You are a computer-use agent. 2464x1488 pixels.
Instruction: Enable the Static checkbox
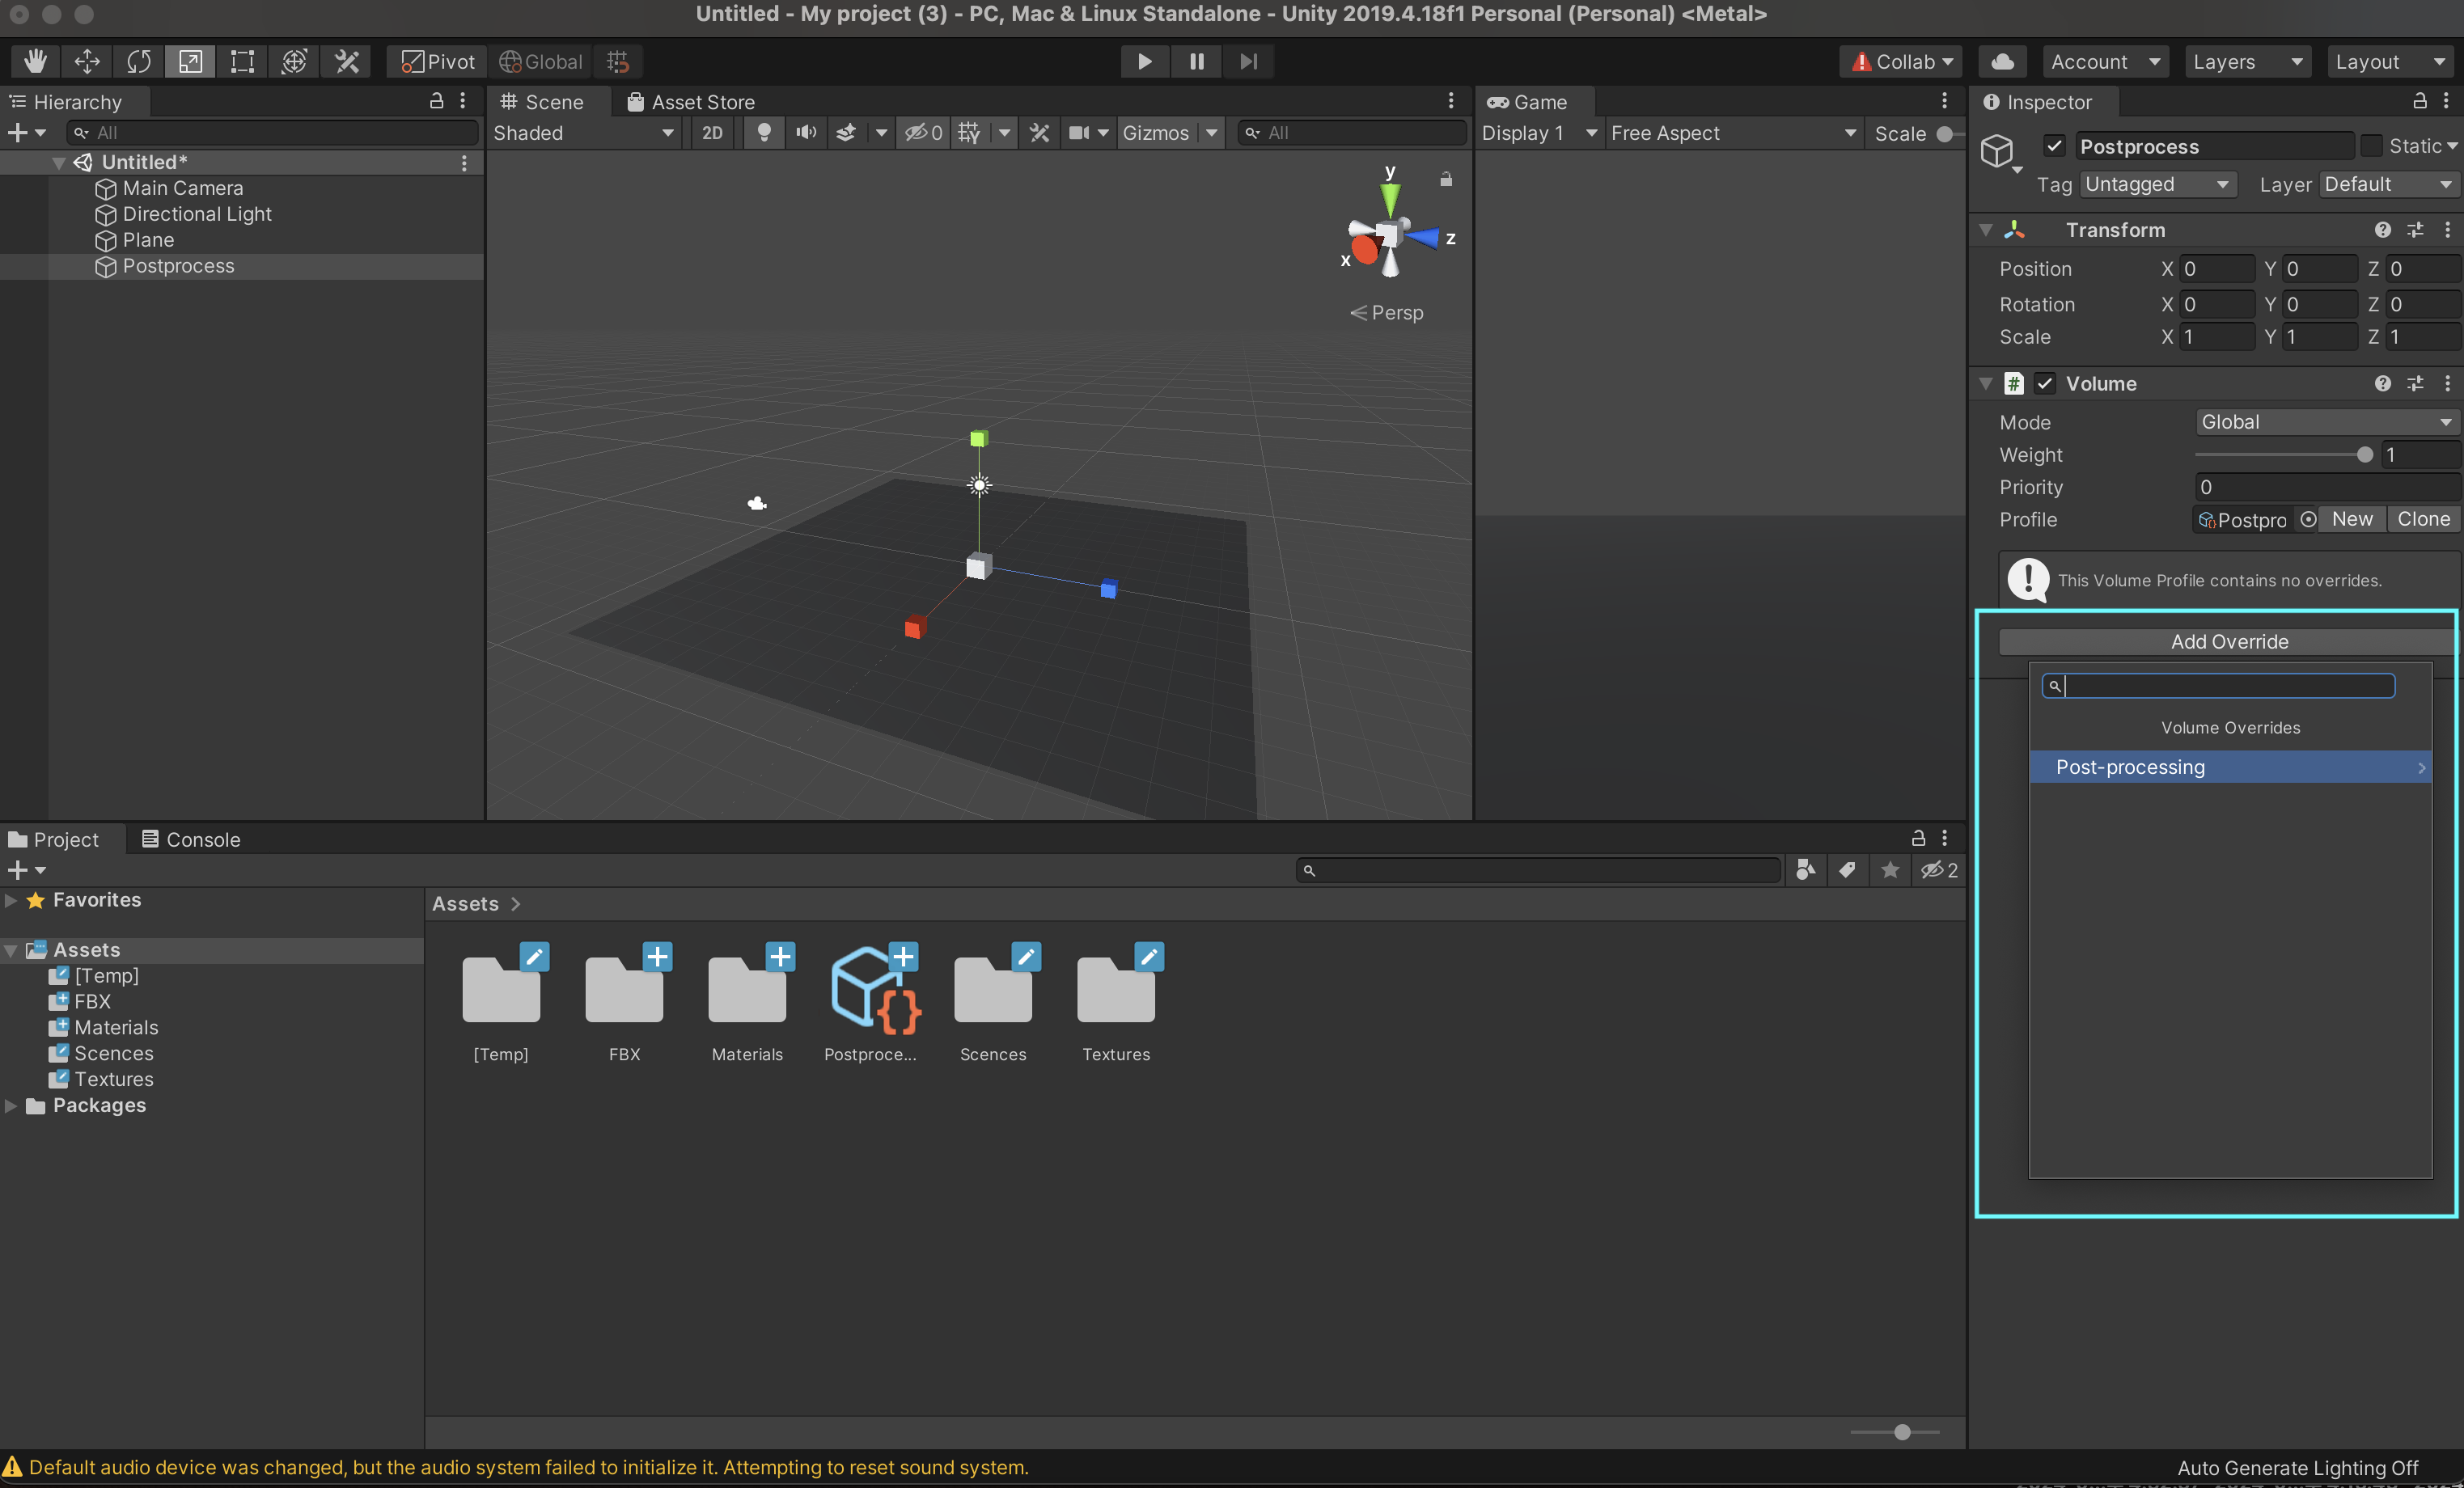[2371, 146]
